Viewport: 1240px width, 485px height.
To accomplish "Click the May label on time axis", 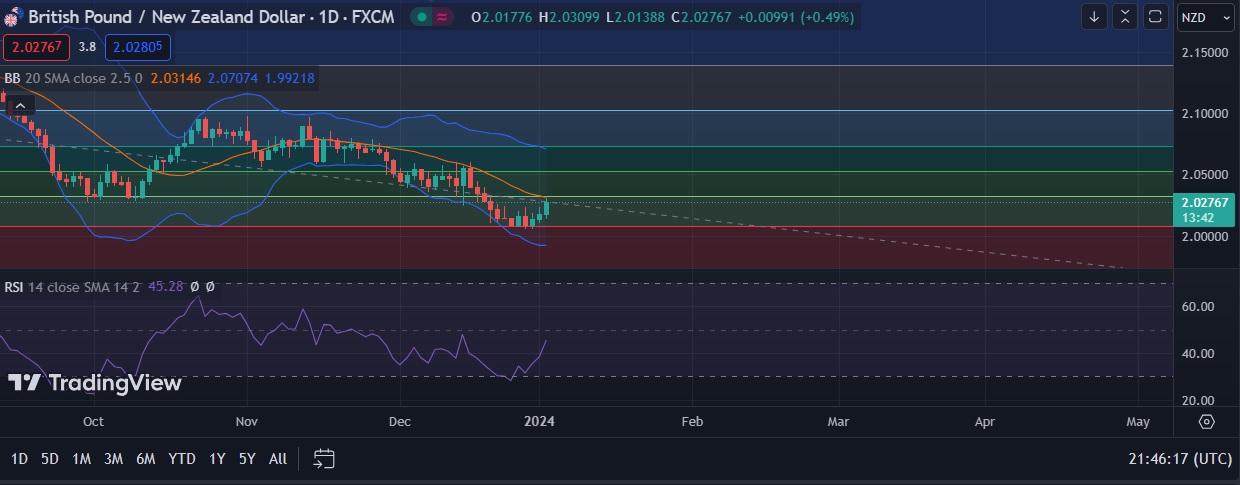I will click(x=1138, y=421).
